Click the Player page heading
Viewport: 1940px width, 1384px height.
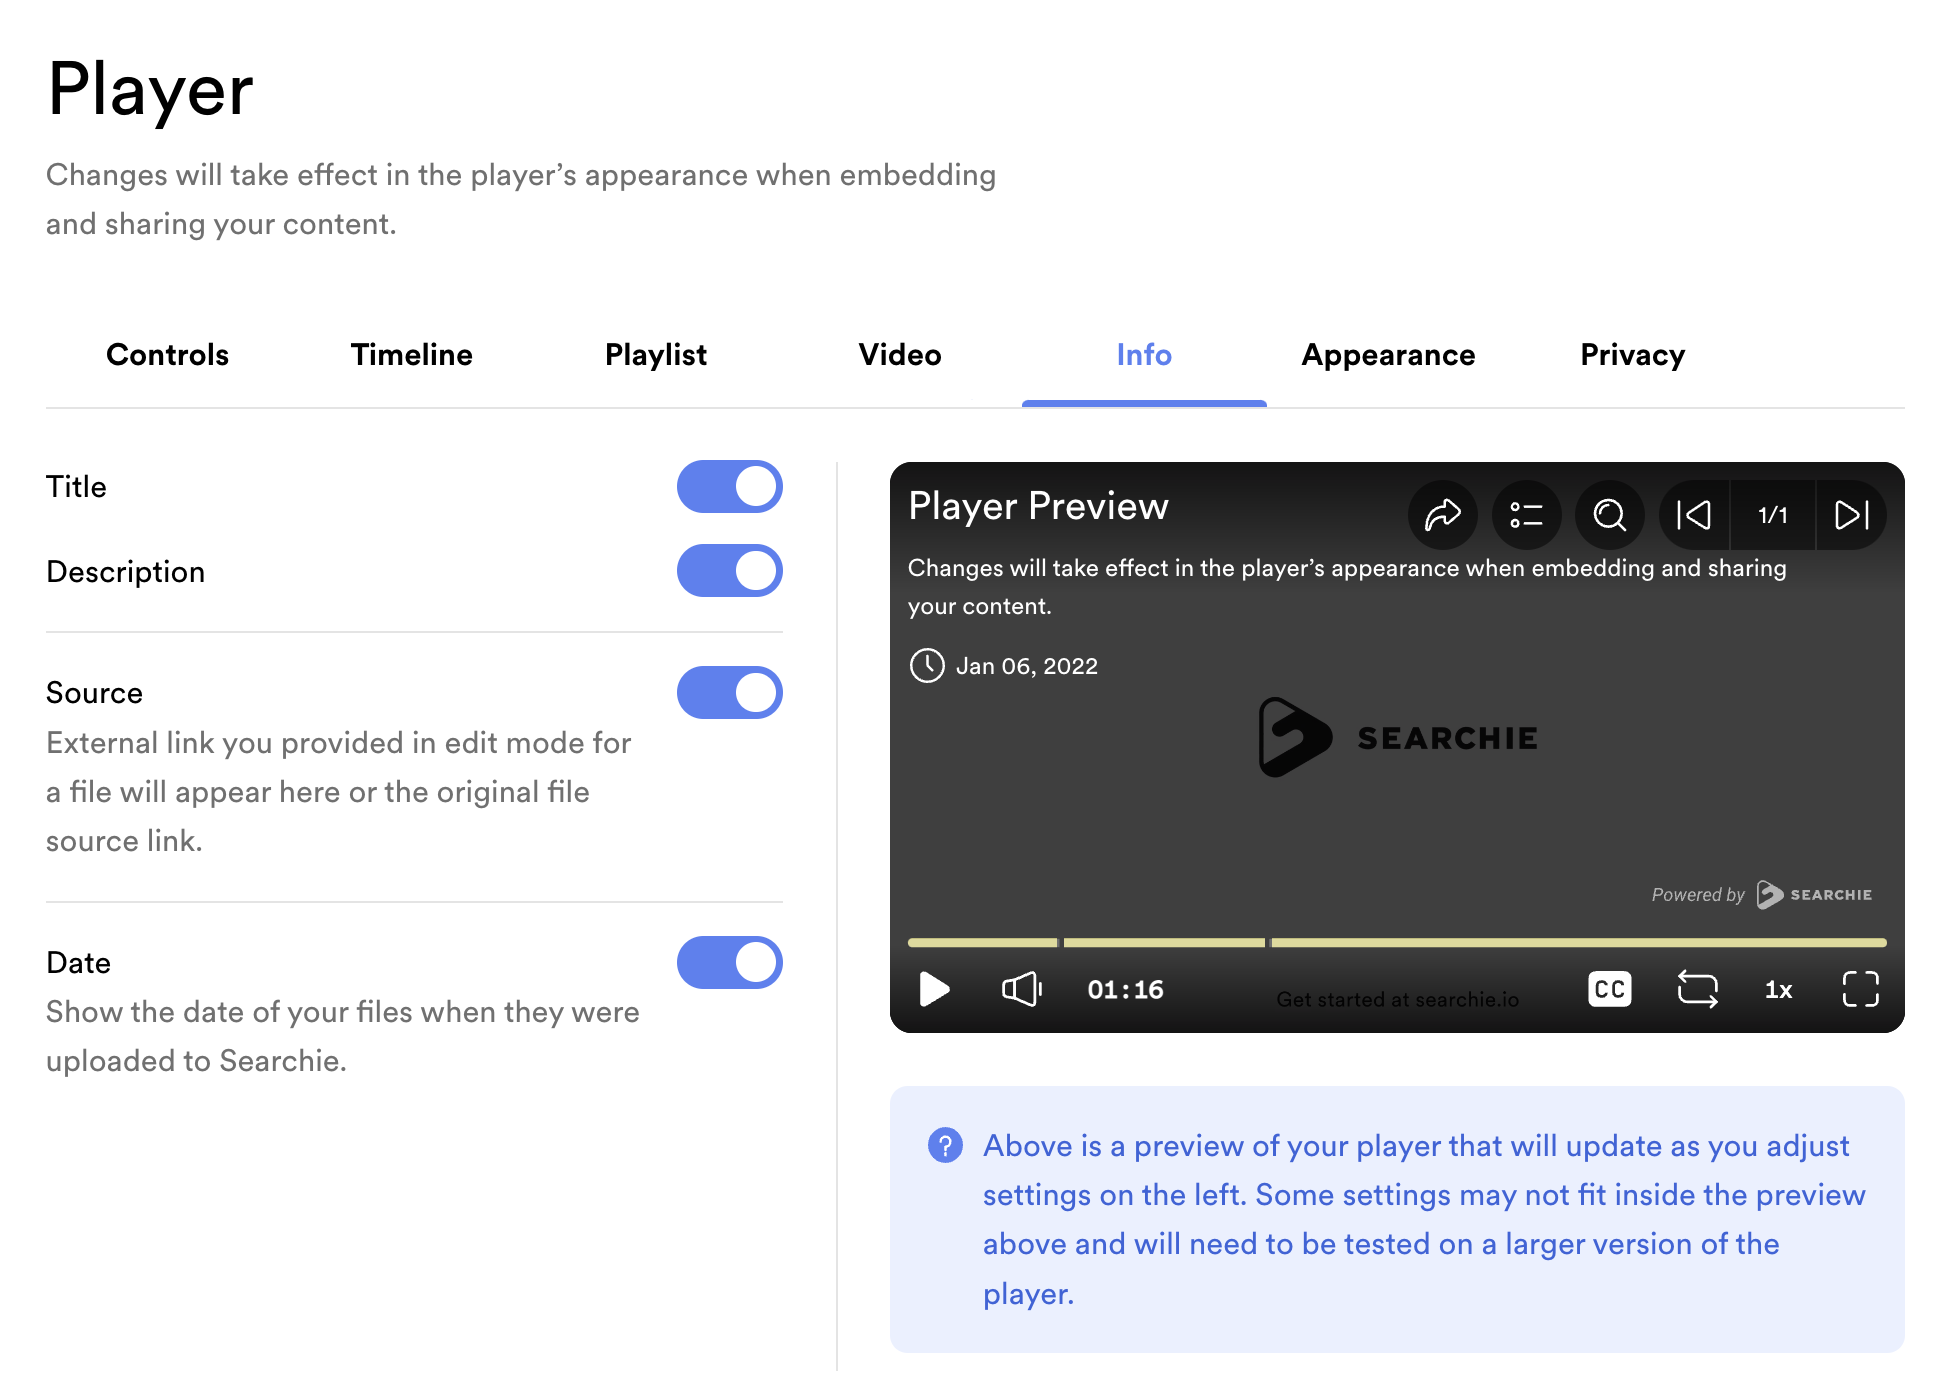150,90
